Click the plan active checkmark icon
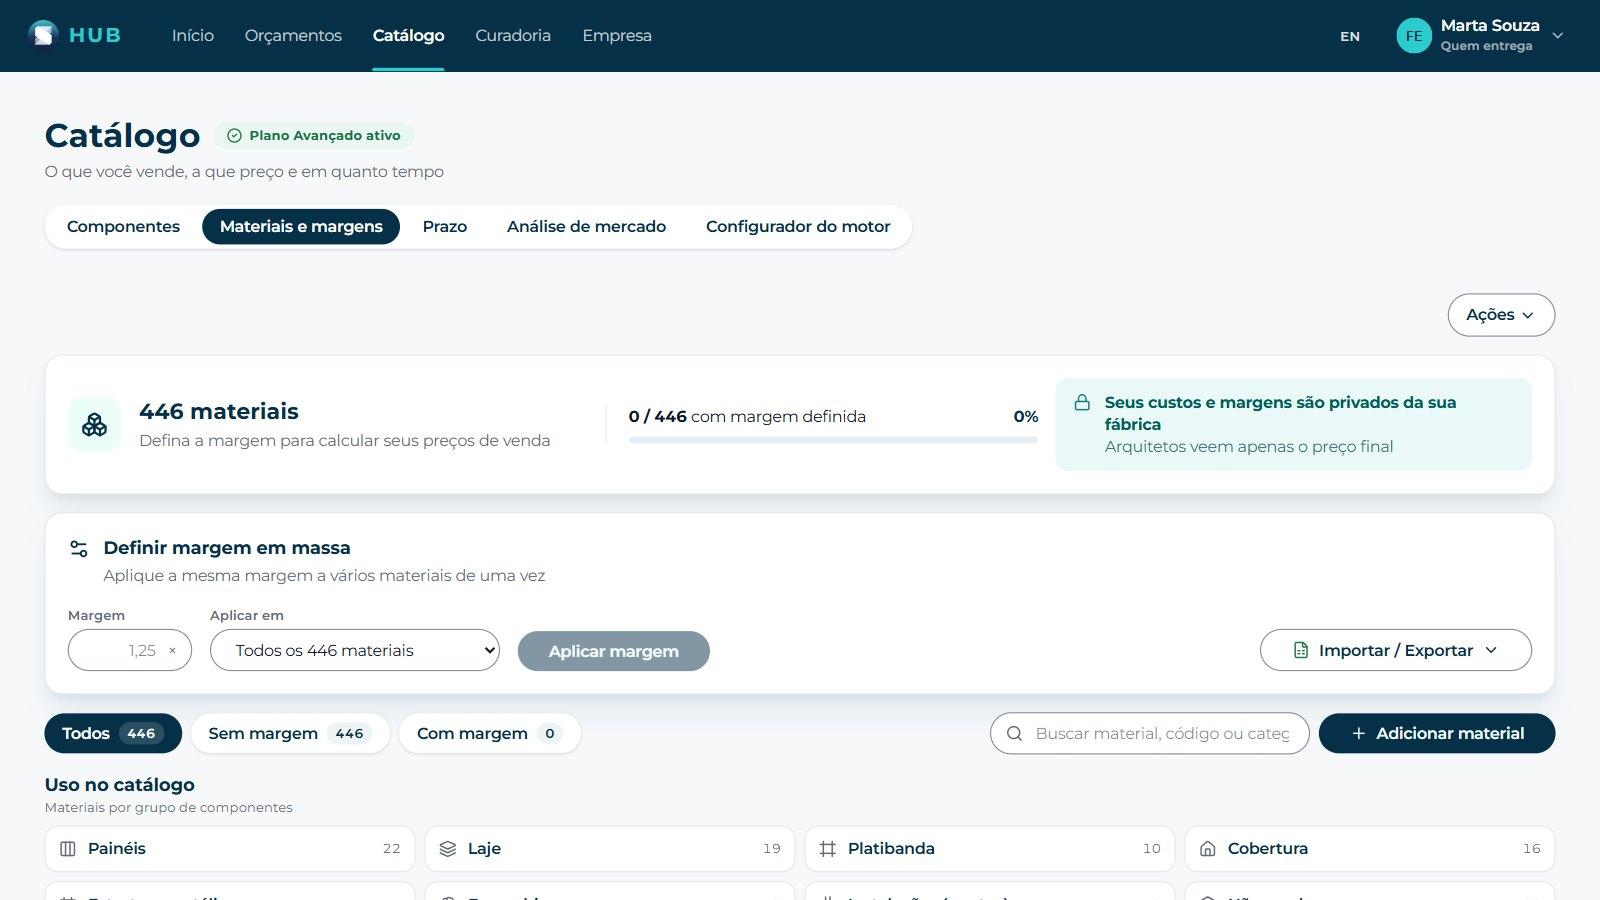This screenshot has width=1600, height=900. [234, 135]
